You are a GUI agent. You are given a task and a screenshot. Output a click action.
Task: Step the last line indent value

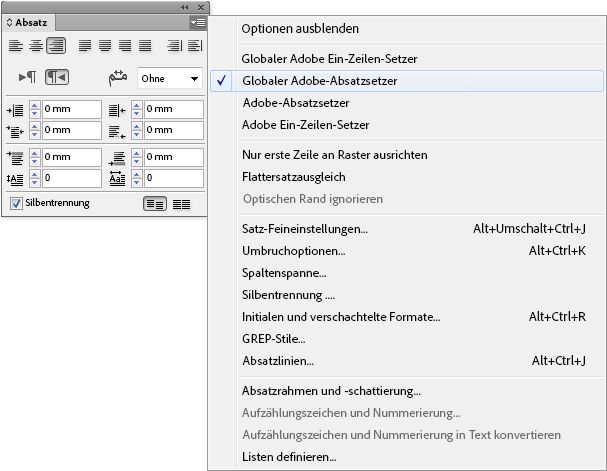(x=137, y=131)
